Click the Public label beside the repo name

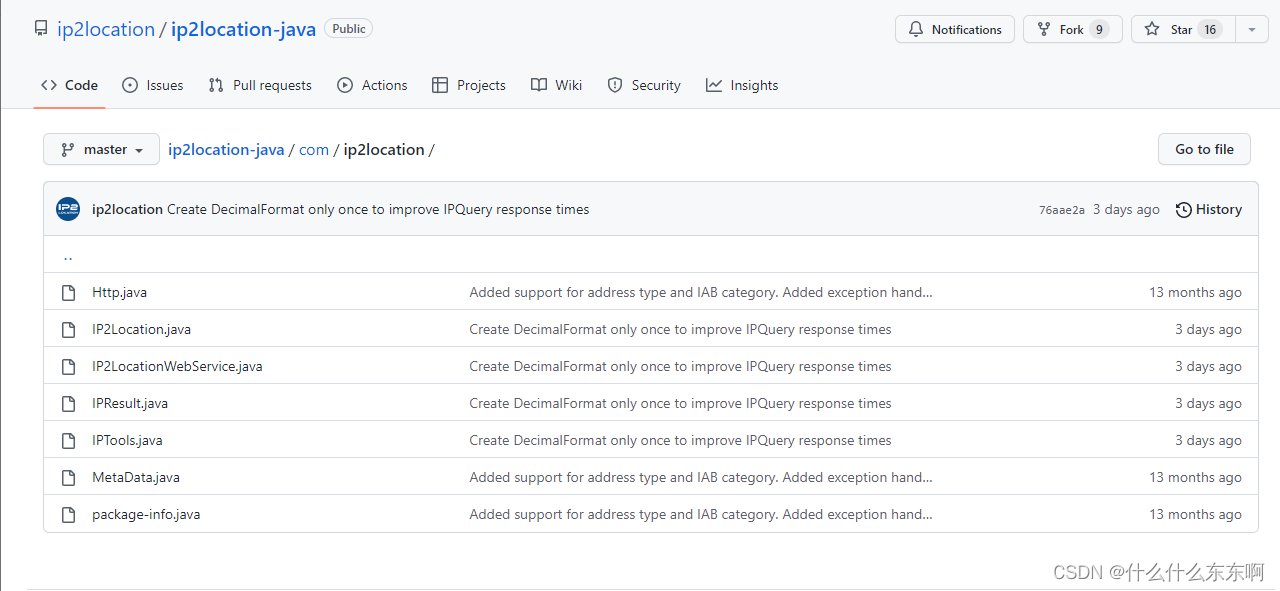tap(348, 29)
